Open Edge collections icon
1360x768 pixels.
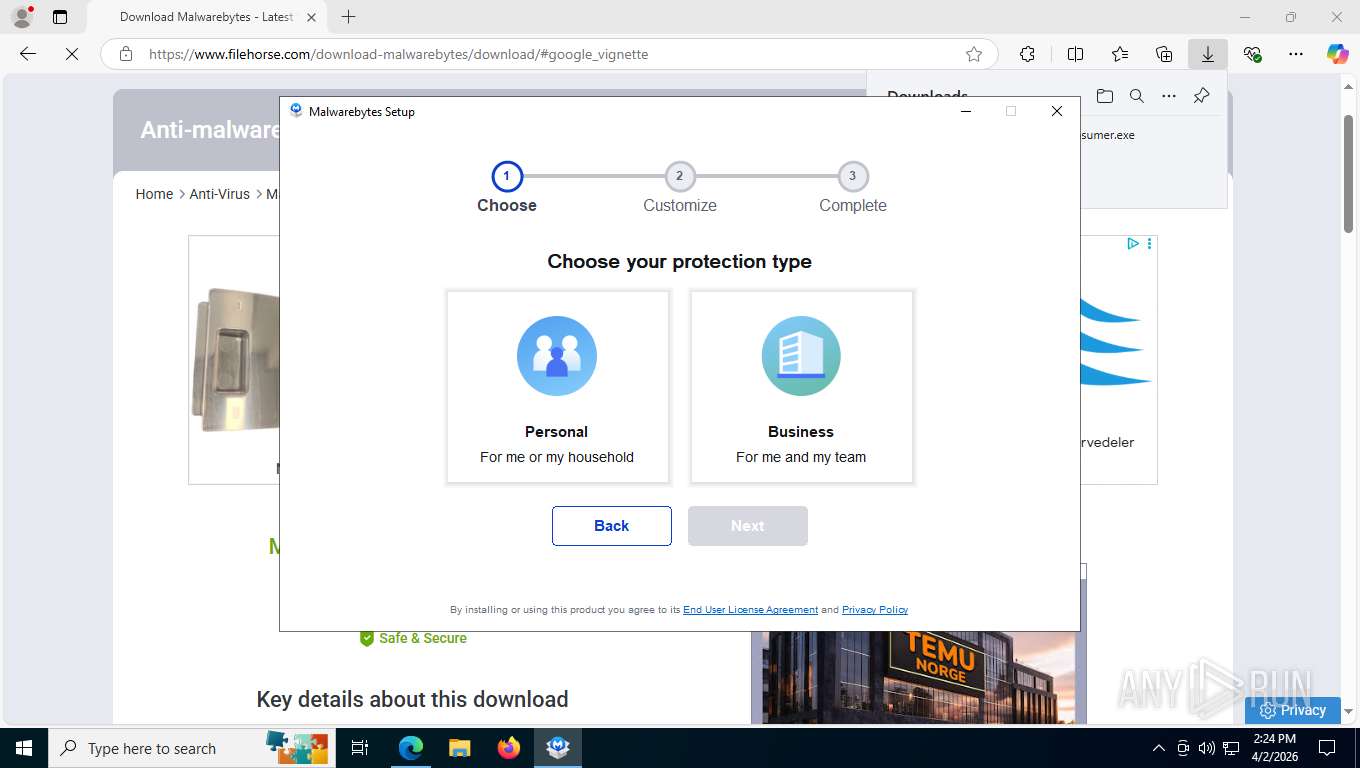point(1164,54)
